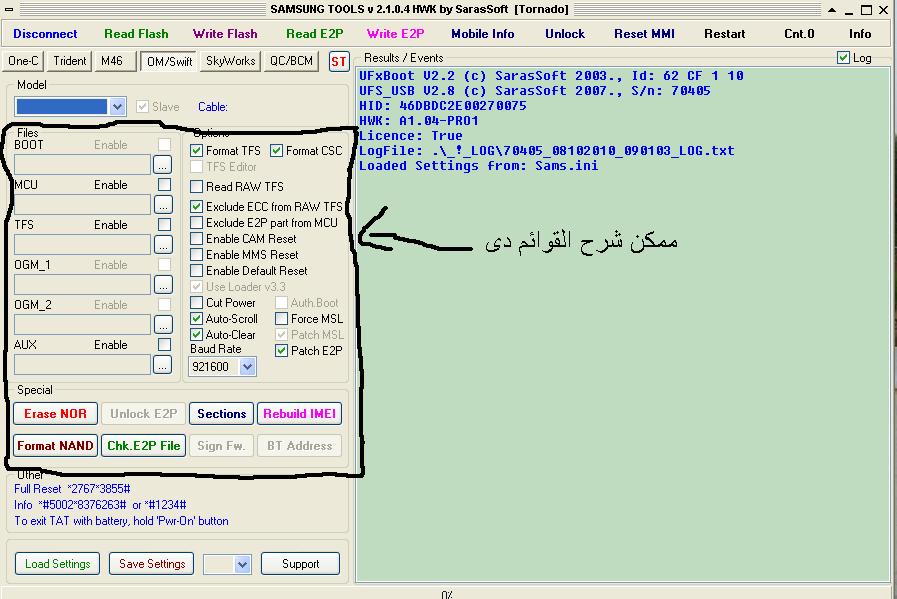897x599 pixels.
Task: Disconnect from the device
Action: point(45,34)
